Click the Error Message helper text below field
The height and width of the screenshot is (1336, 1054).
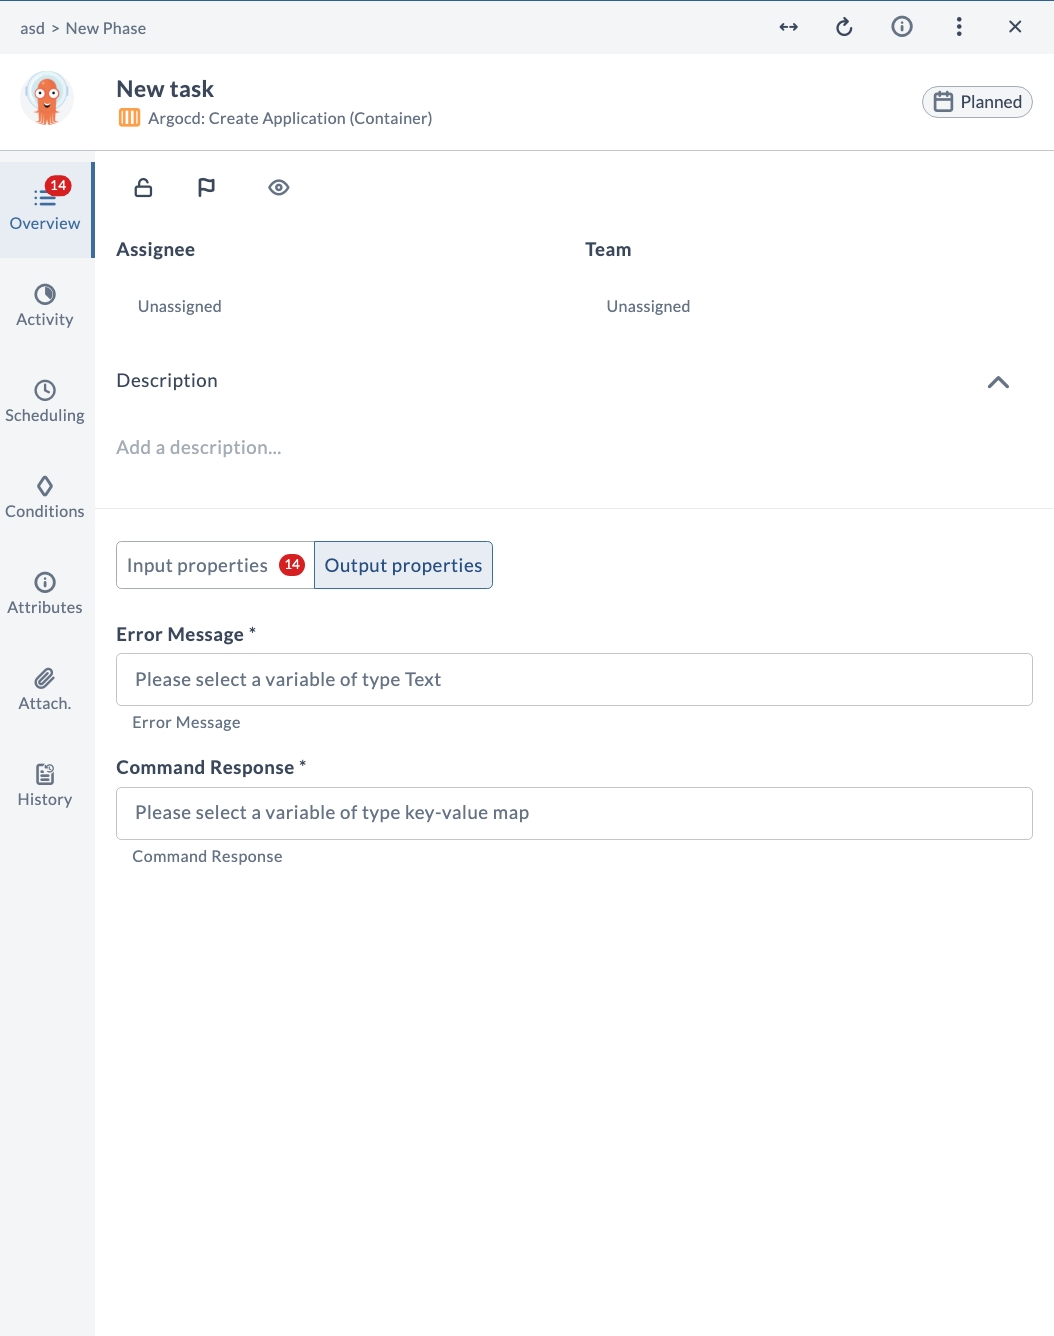pyautogui.click(x=186, y=722)
